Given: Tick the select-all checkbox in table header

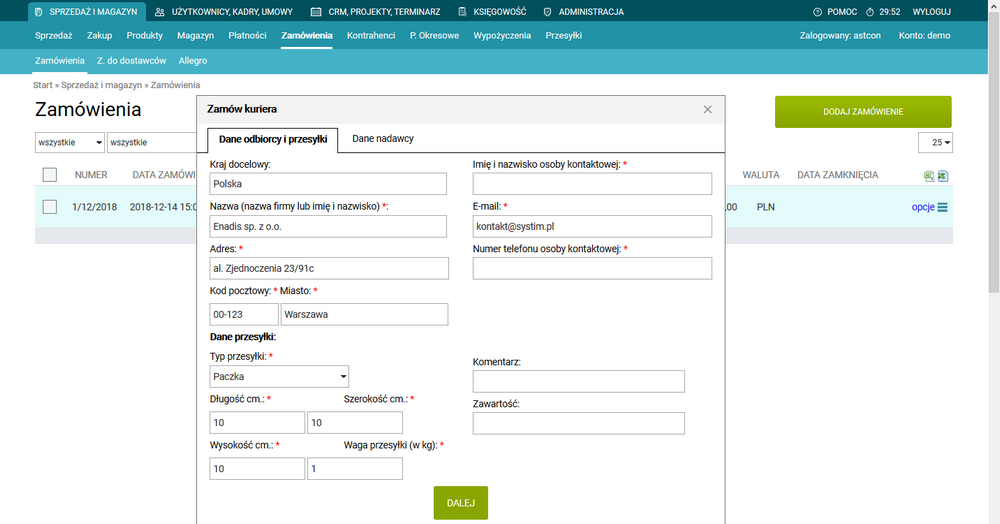Looking at the screenshot, I should tap(50, 175).
